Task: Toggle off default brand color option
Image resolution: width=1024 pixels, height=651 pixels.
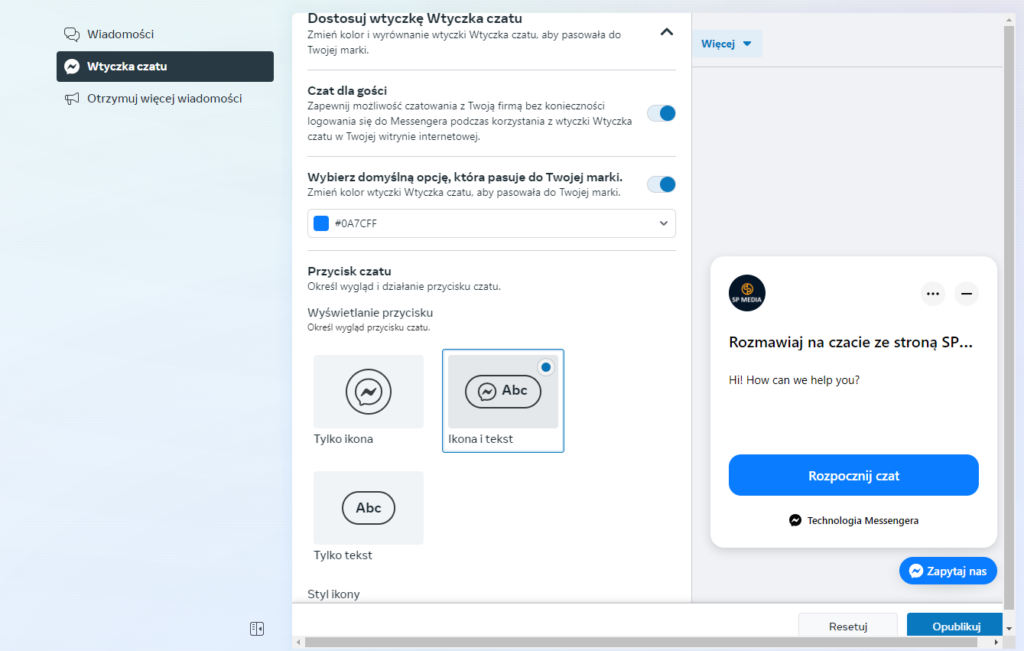Action: 661,184
